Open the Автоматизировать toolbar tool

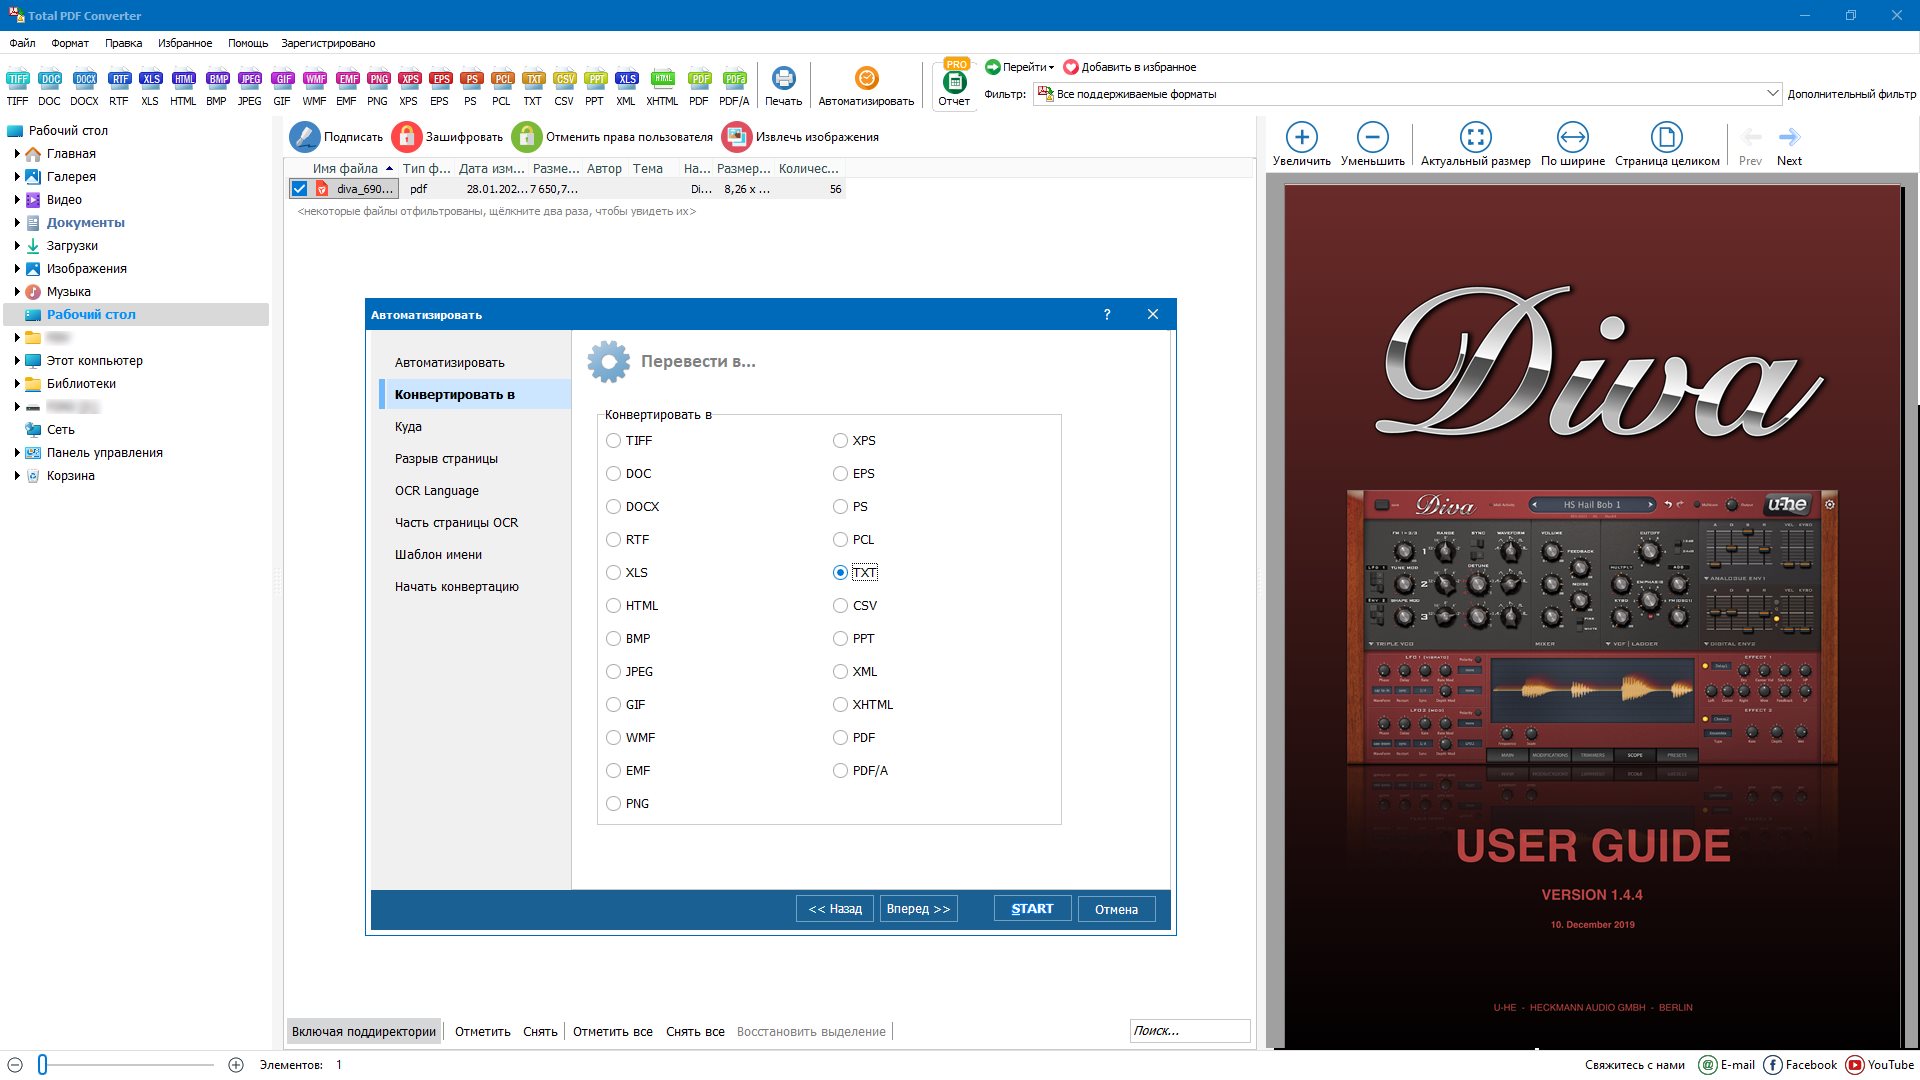(x=866, y=79)
